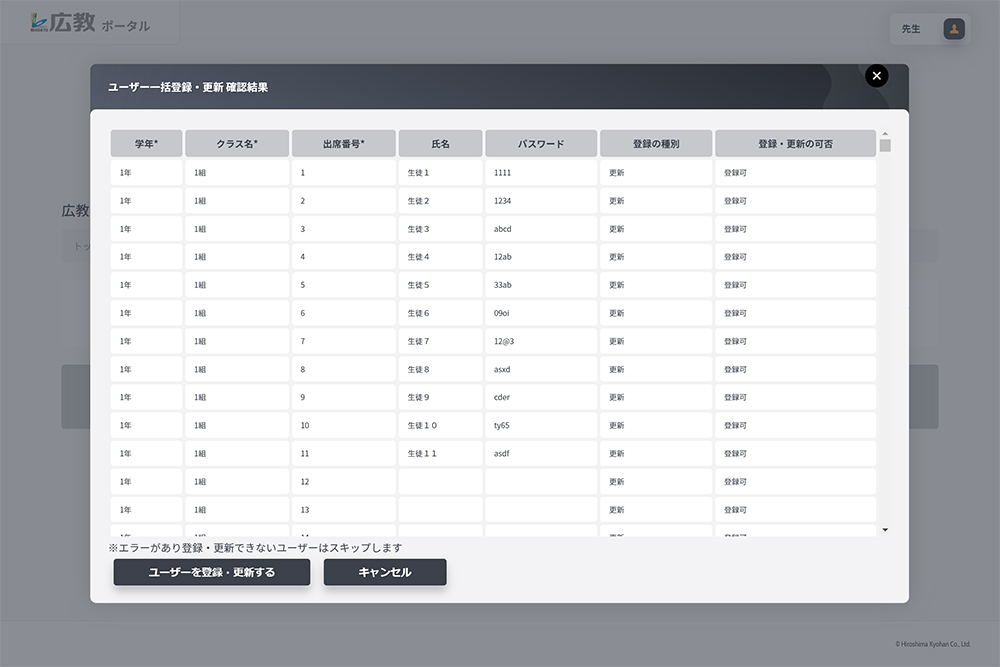Image resolution: width=1000 pixels, height=667 pixels.
Task: Click the teacher profile avatar icon
Action: click(x=953, y=29)
